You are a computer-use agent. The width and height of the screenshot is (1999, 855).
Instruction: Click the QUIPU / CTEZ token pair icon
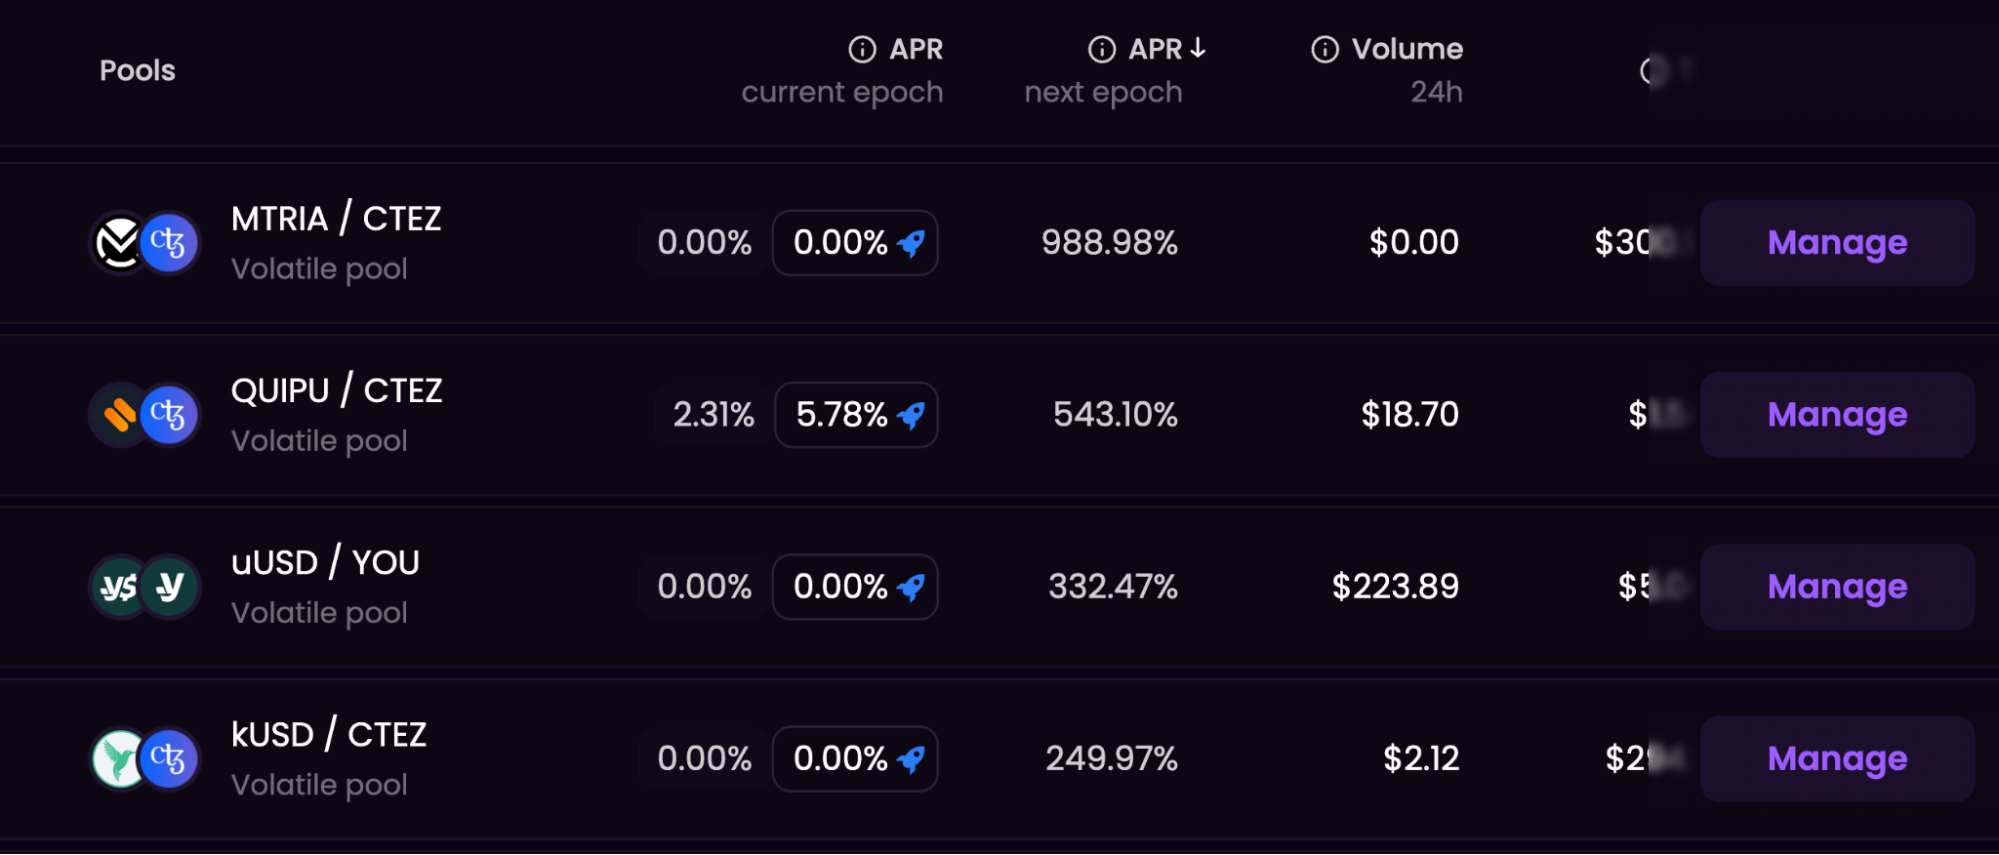(145, 415)
